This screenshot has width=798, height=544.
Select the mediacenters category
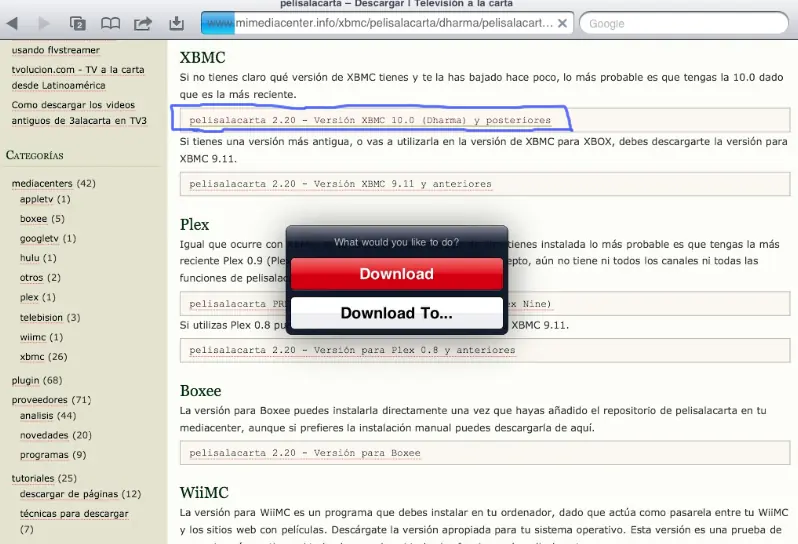pyautogui.click(x=42, y=183)
